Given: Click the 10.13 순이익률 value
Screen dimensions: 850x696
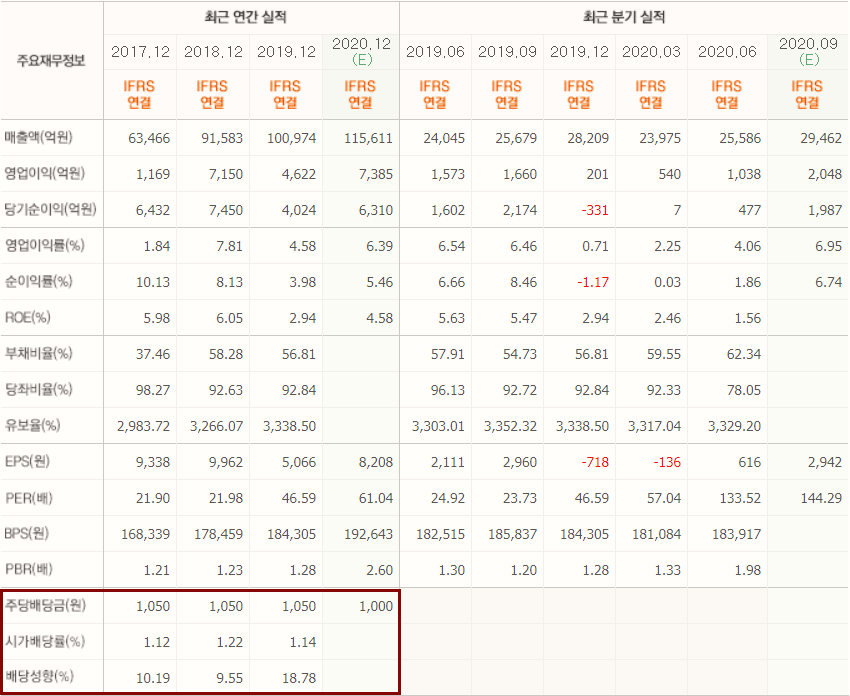Looking at the screenshot, I should point(153,282).
